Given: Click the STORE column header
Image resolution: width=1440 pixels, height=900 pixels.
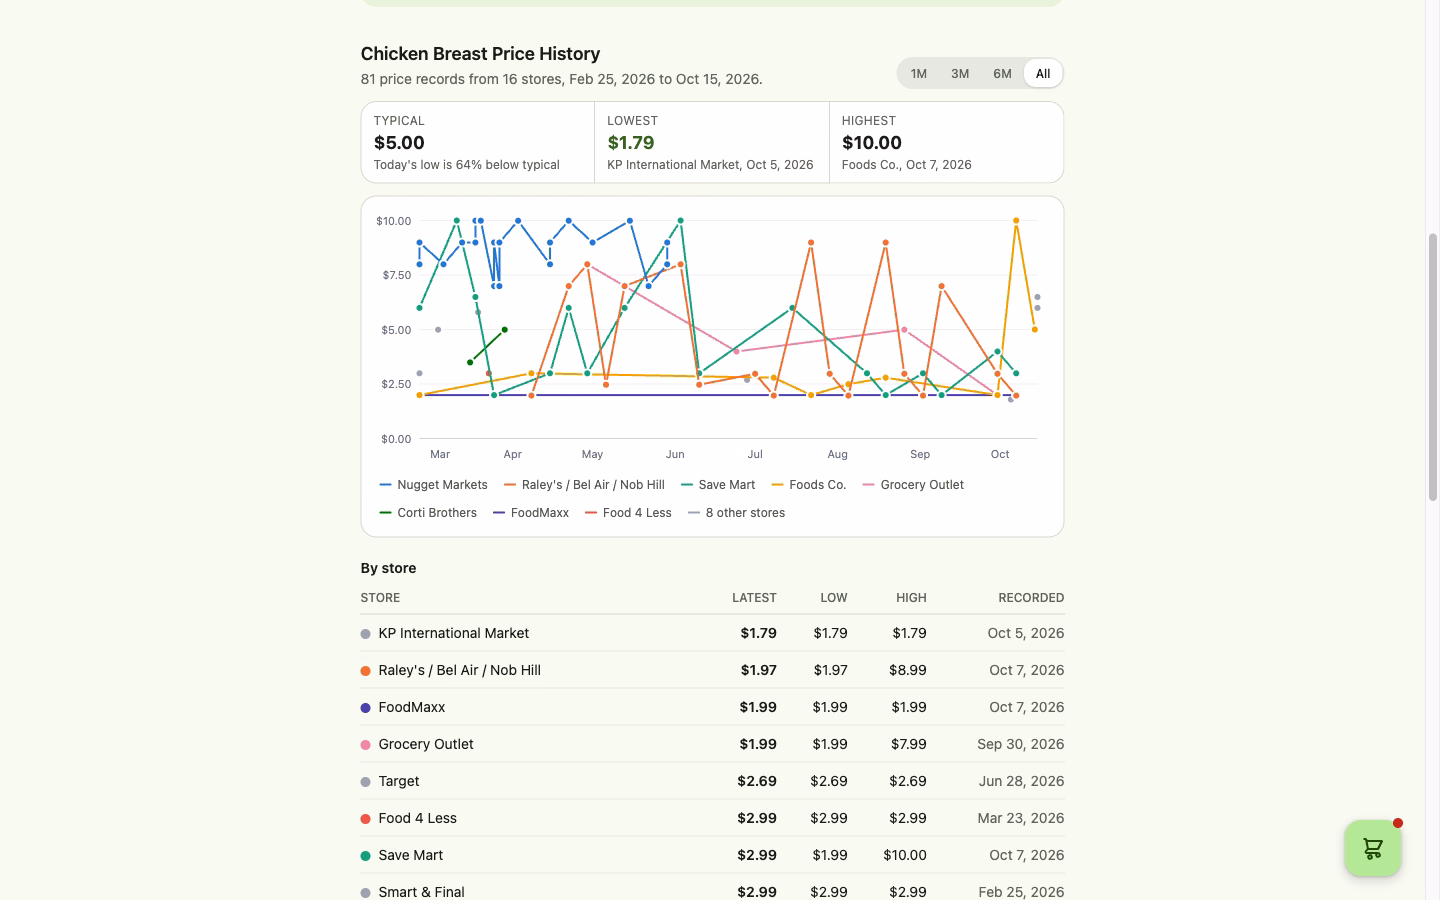Looking at the screenshot, I should click(x=380, y=598).
